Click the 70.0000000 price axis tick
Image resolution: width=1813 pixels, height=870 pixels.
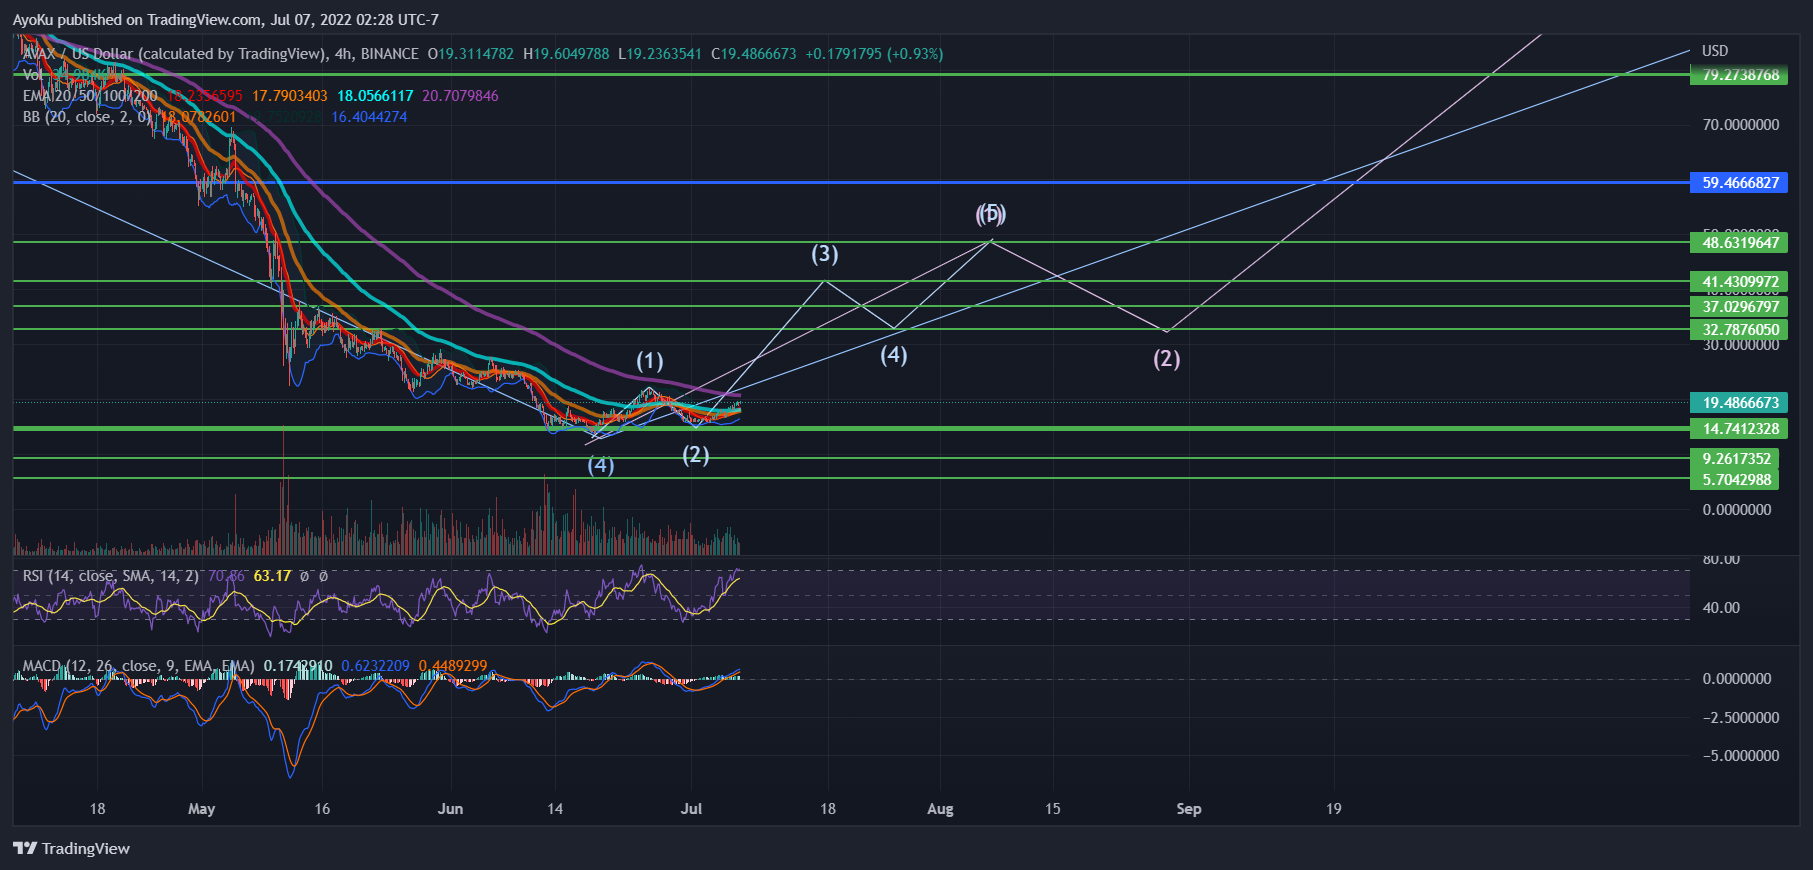(1741, 125)
